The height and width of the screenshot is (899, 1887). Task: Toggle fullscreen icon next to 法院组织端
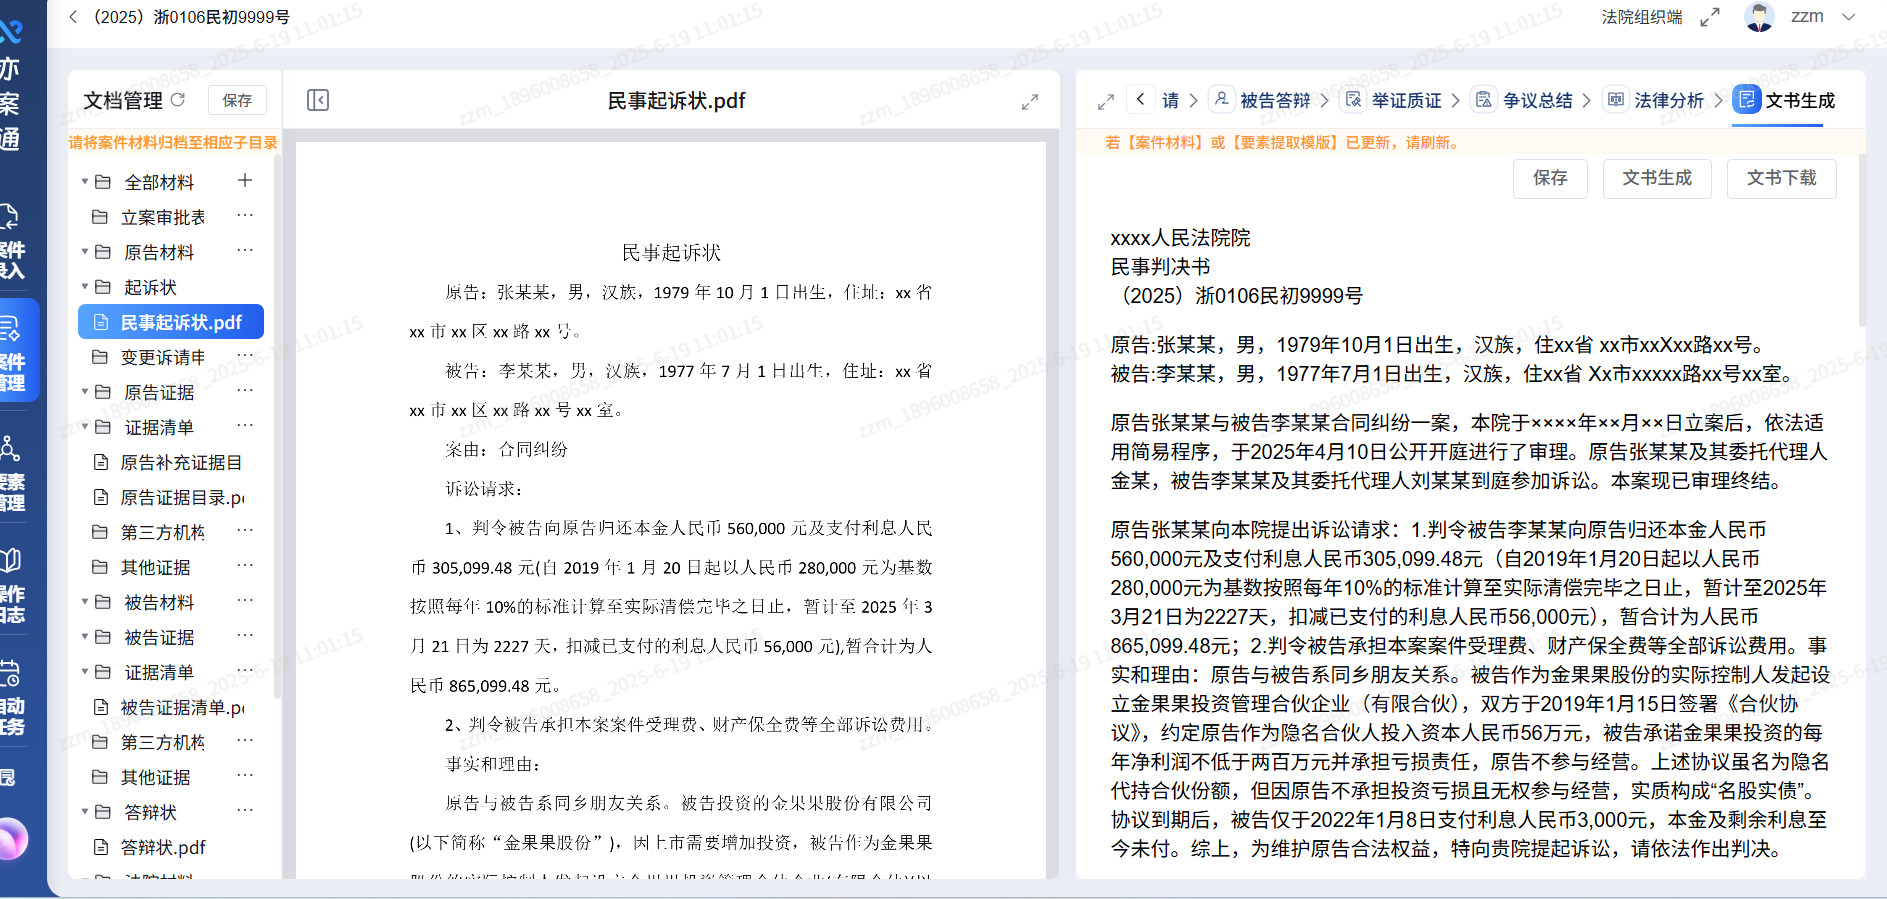(x=1710, y=17)
